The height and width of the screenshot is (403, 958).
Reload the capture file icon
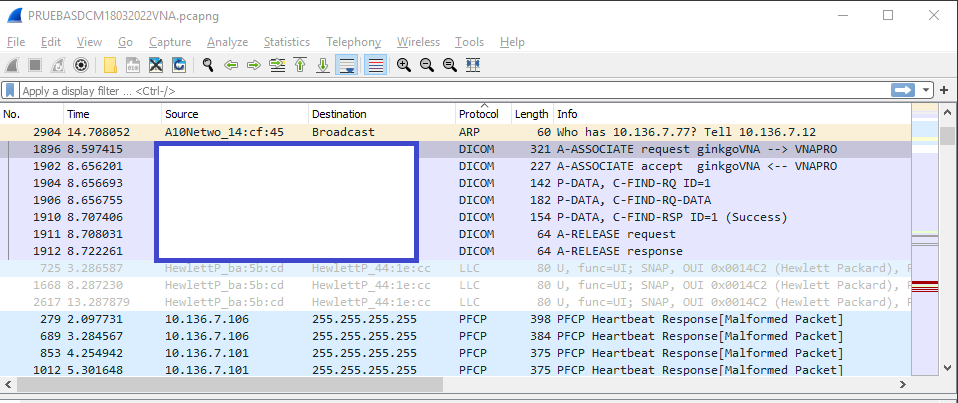(x=179, y=65)
